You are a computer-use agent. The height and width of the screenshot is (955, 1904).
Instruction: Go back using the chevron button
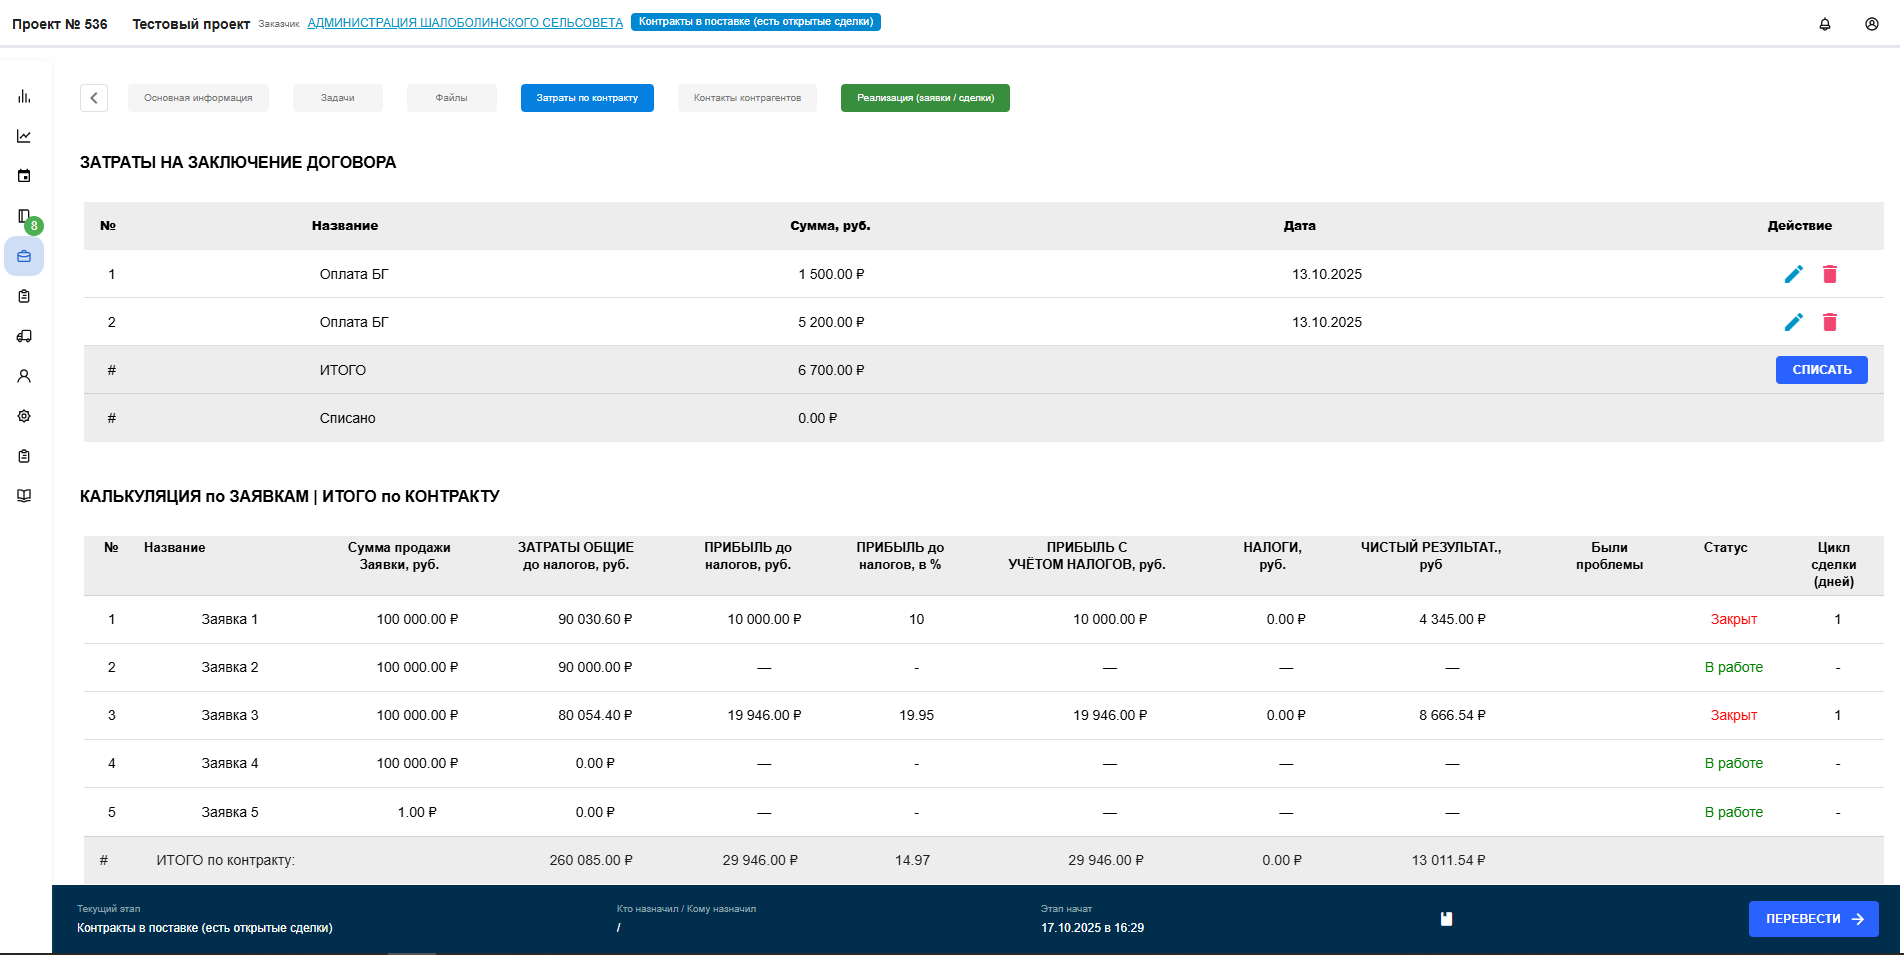[94, 98]
